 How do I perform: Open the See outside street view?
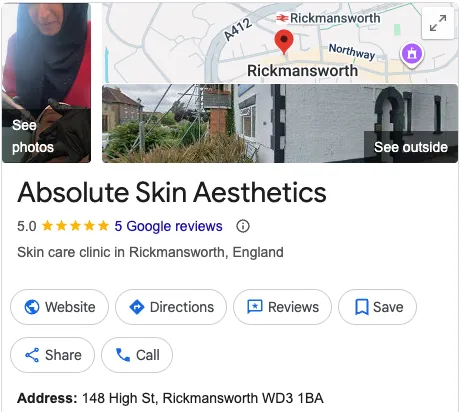click(280, 123)
